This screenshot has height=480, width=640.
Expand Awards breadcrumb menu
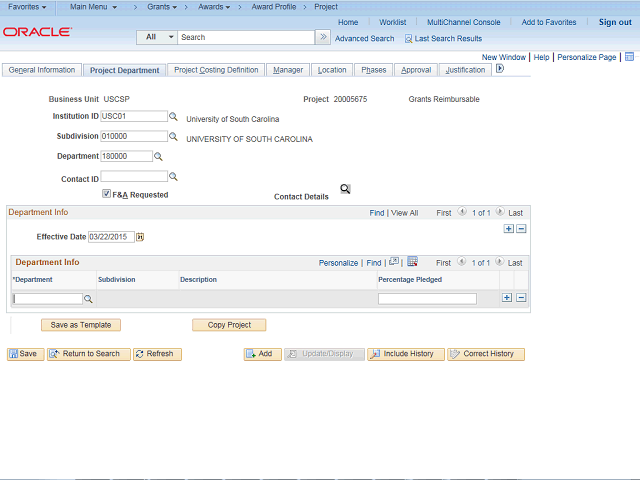coord(214,7)
